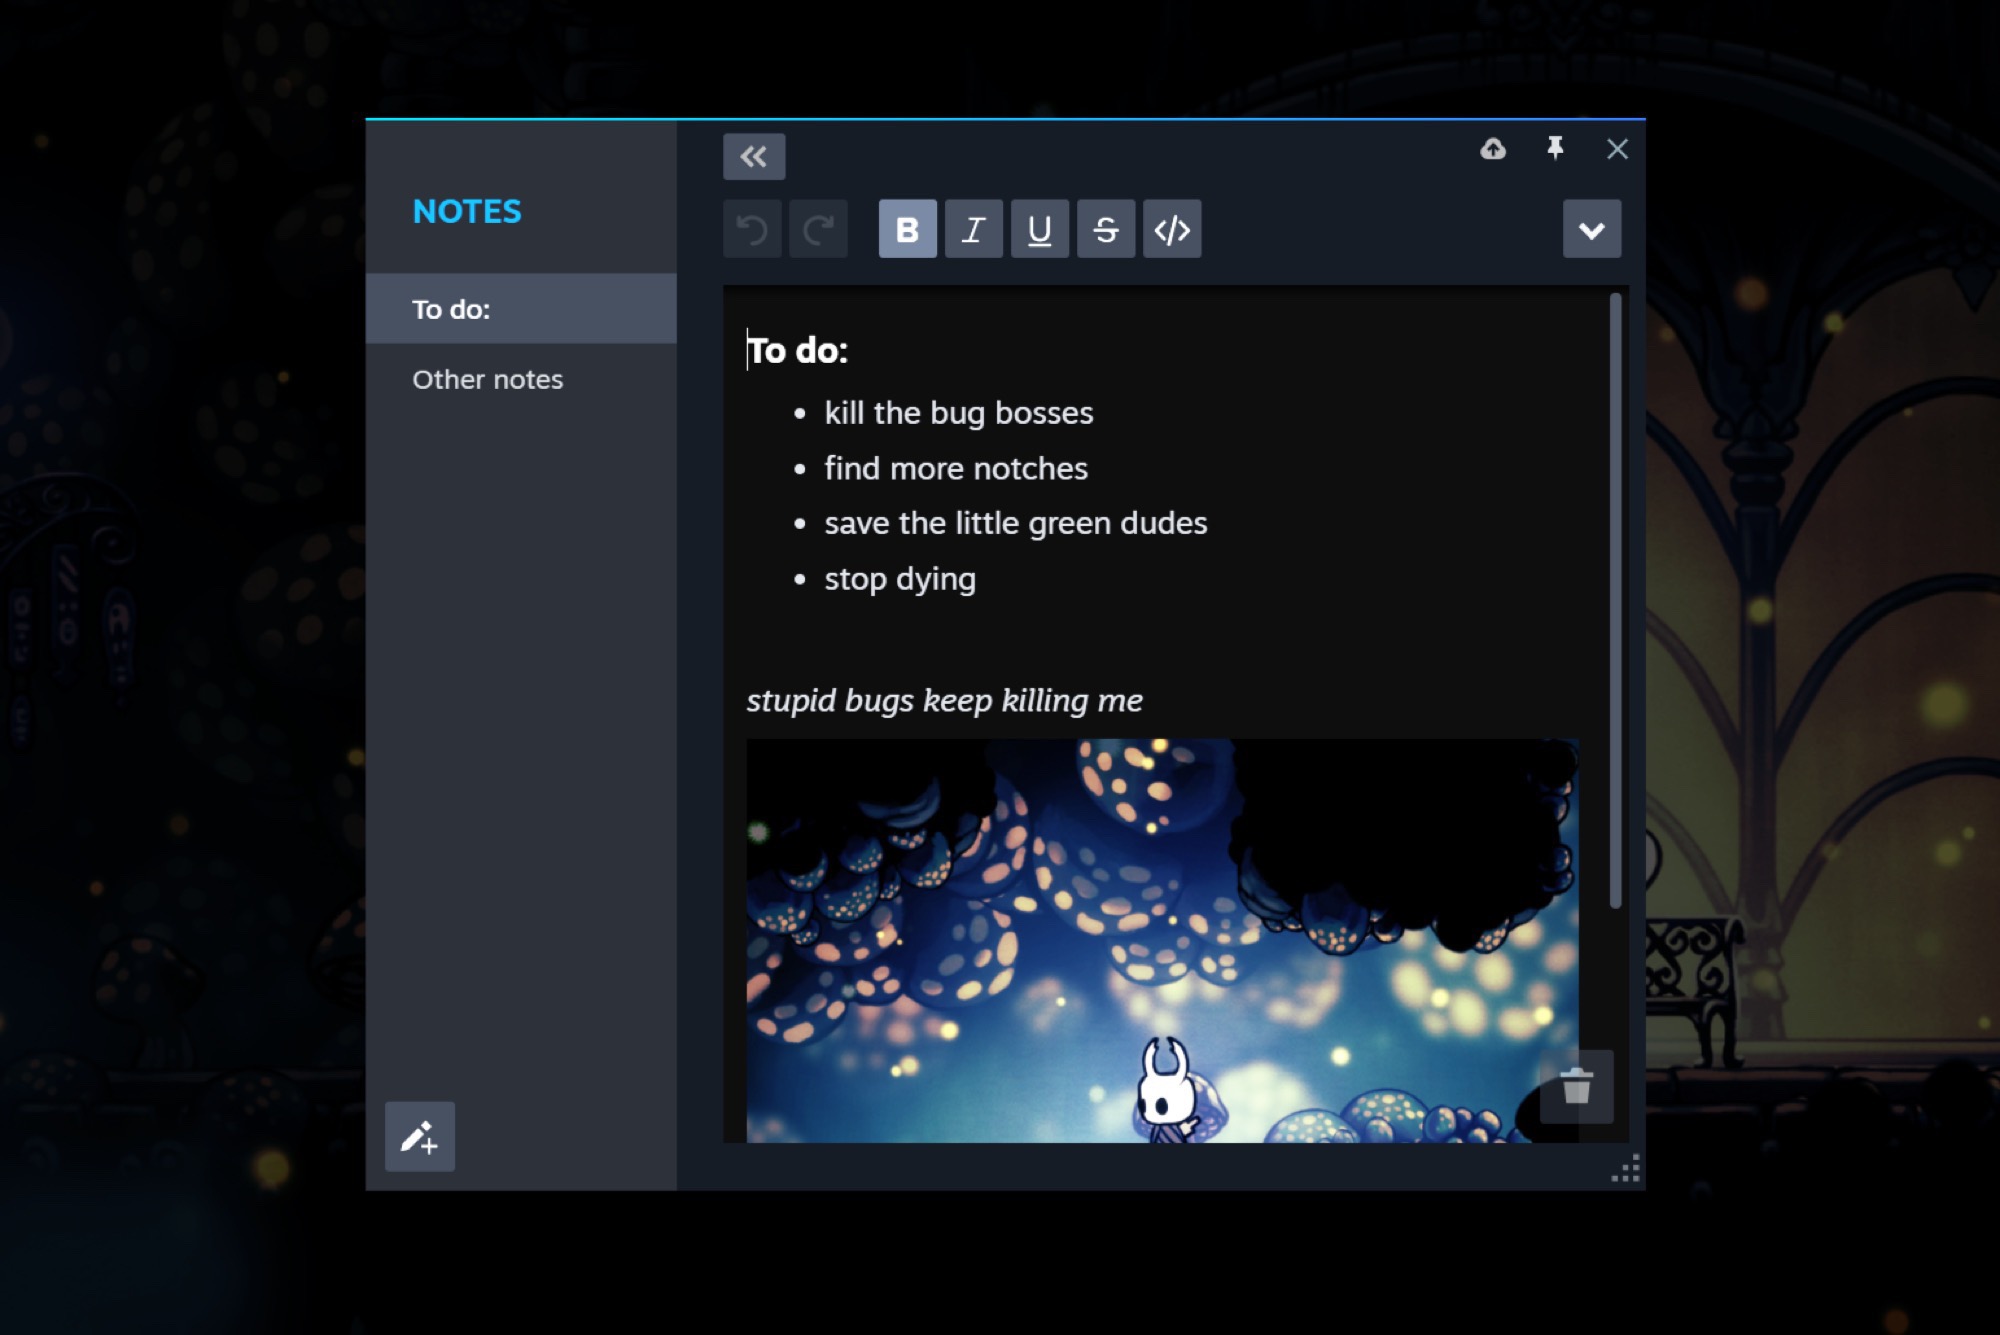Viewport: 2000px width, 1335px height.
Task: Click the window resize grip corner
Action: pyautogui.click(x=1627, y=1169)
